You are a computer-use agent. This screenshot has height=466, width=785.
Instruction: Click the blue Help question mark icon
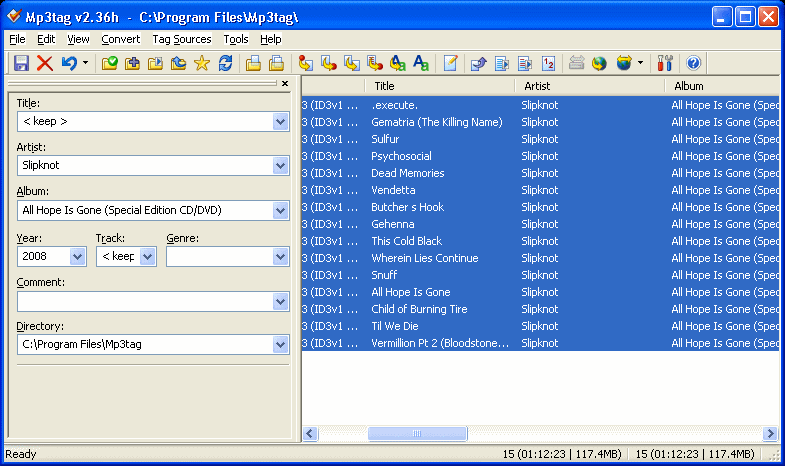pyautogui.click(x=693, y=63)
